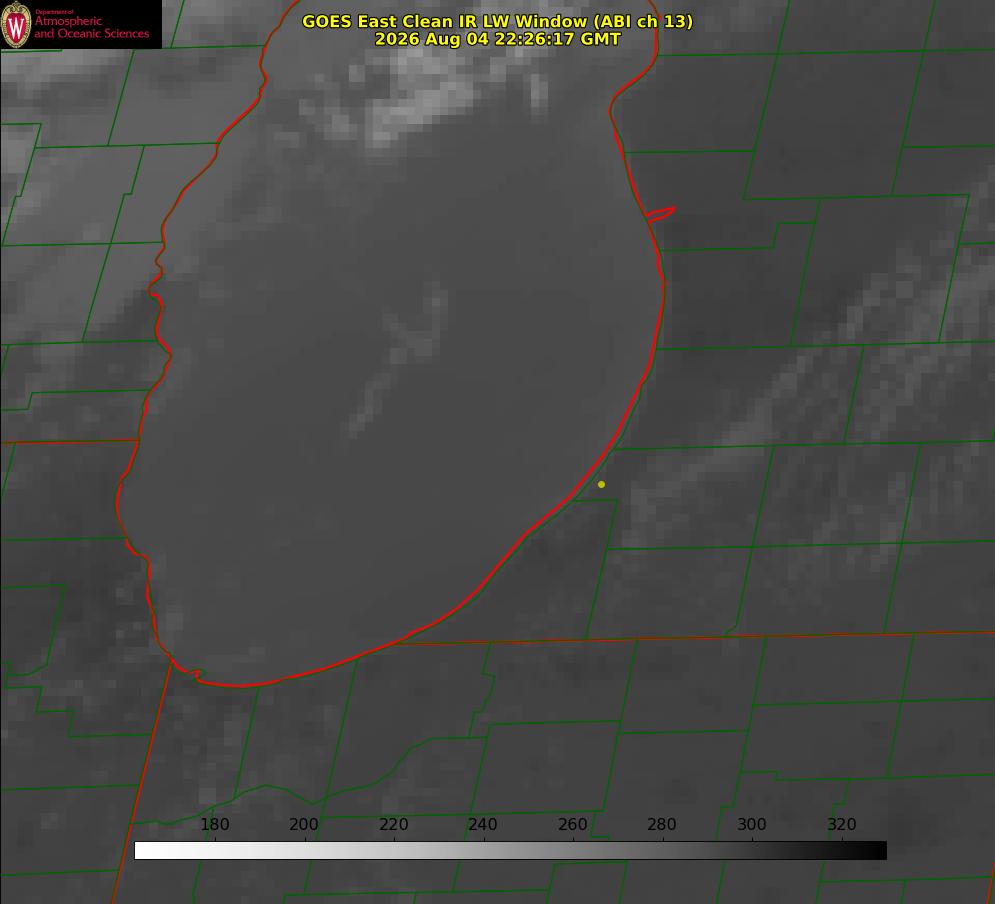Image resolution: width=995 pixels, height=904 pixels.
Task: Click the UW crest logo
Action: click(x=16, y=24)
